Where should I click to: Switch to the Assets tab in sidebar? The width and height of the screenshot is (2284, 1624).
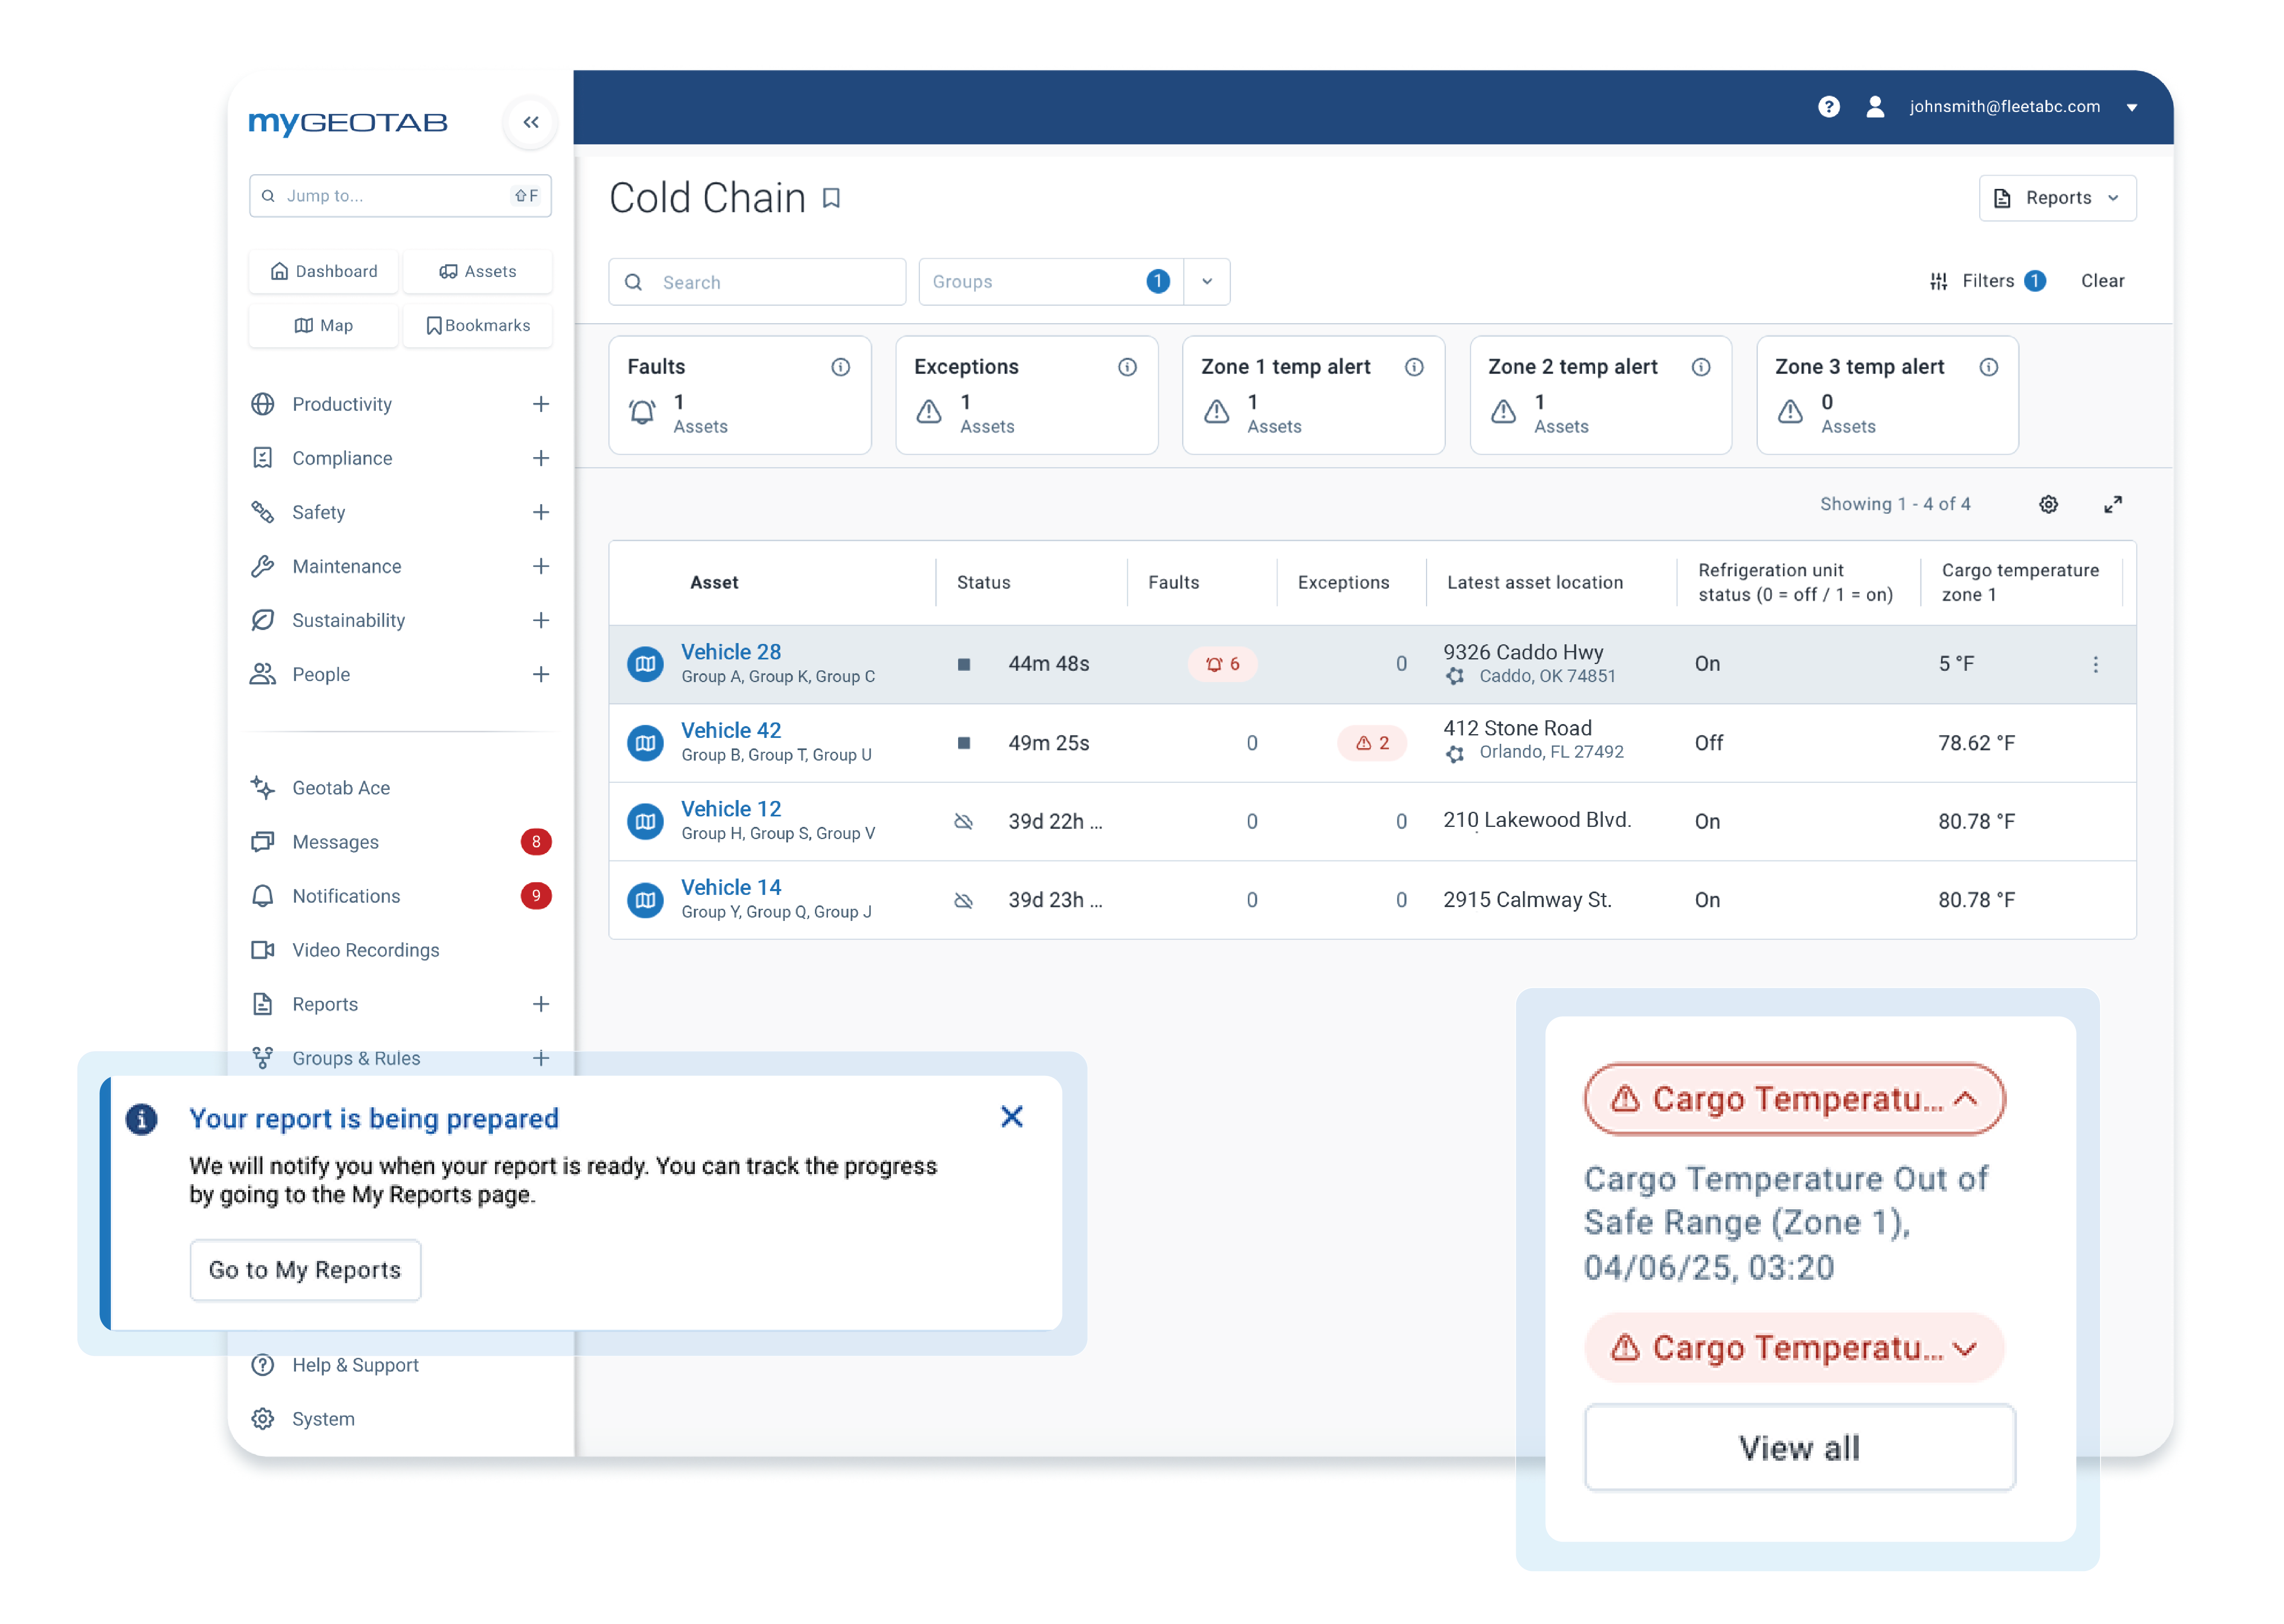pos(478,271)
